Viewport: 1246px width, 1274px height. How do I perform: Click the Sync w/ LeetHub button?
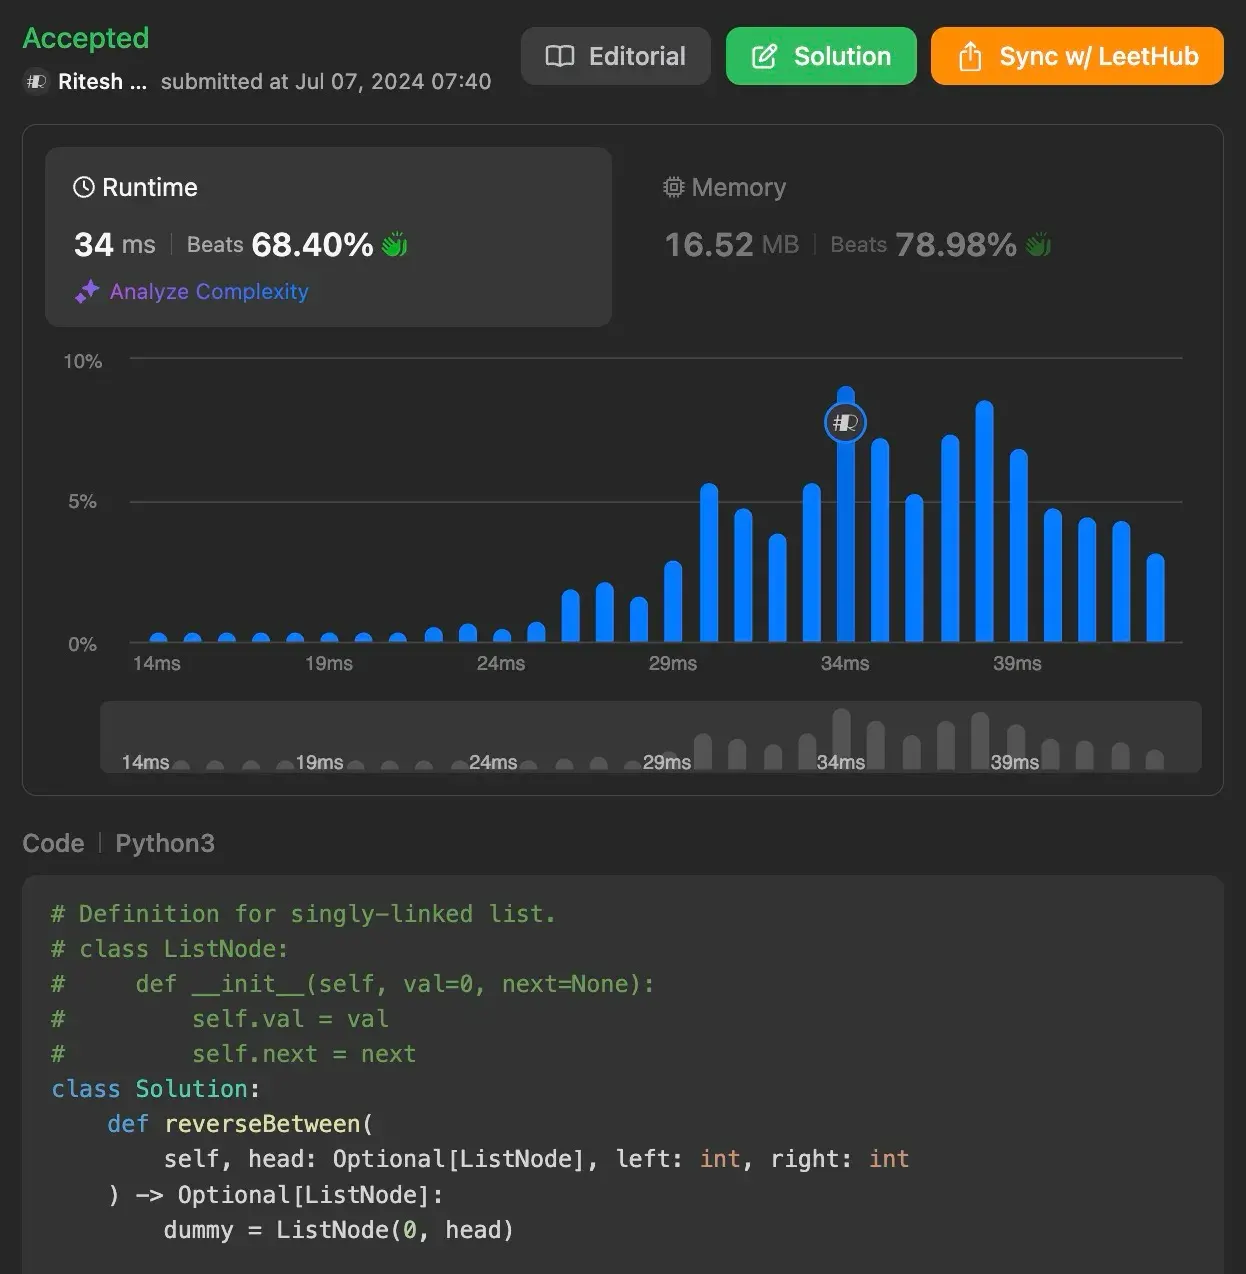point(1076,56)
